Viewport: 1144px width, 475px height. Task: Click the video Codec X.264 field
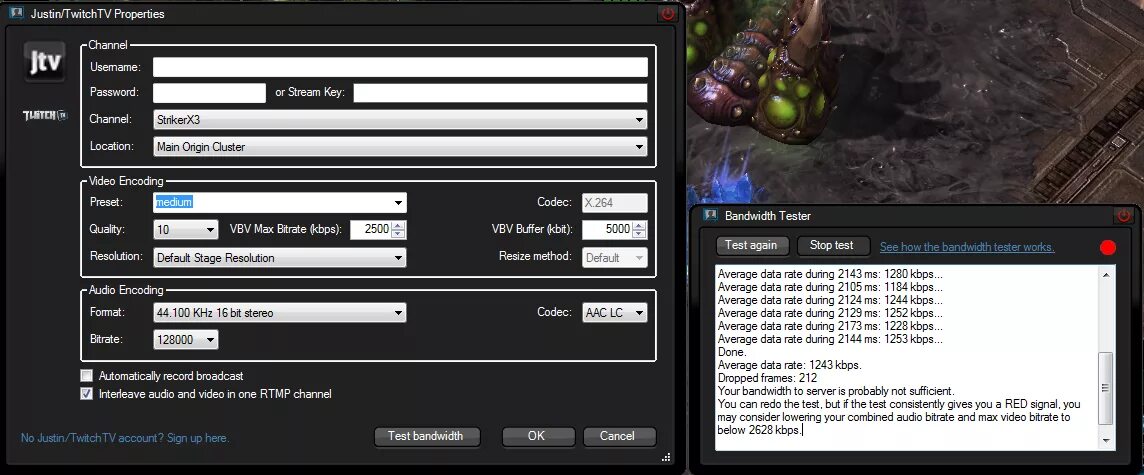pos(614,203)
